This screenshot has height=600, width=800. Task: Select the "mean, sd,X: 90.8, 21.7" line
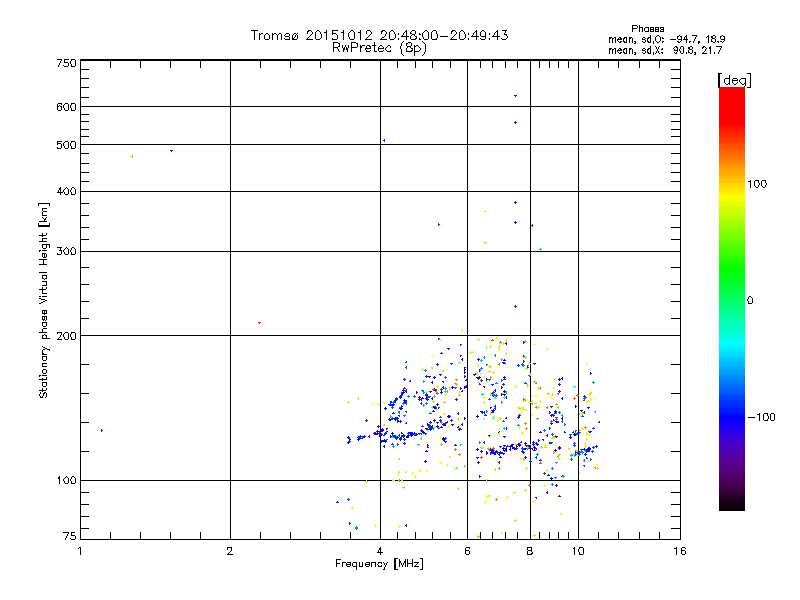pyautogui.click(x=665, y=50)
